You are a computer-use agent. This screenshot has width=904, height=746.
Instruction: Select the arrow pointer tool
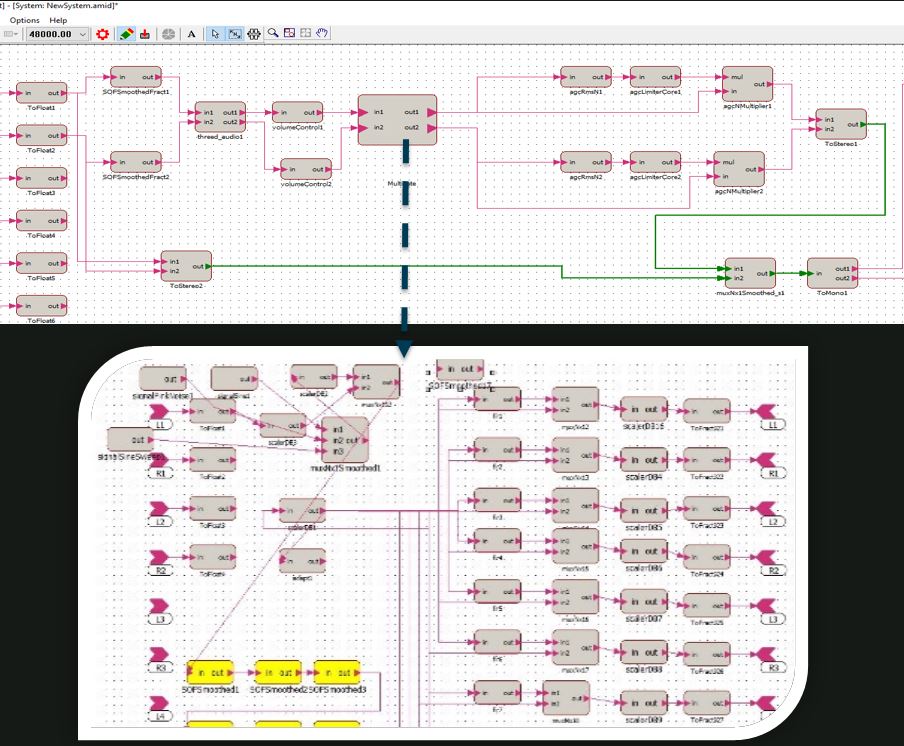point(215,34)
